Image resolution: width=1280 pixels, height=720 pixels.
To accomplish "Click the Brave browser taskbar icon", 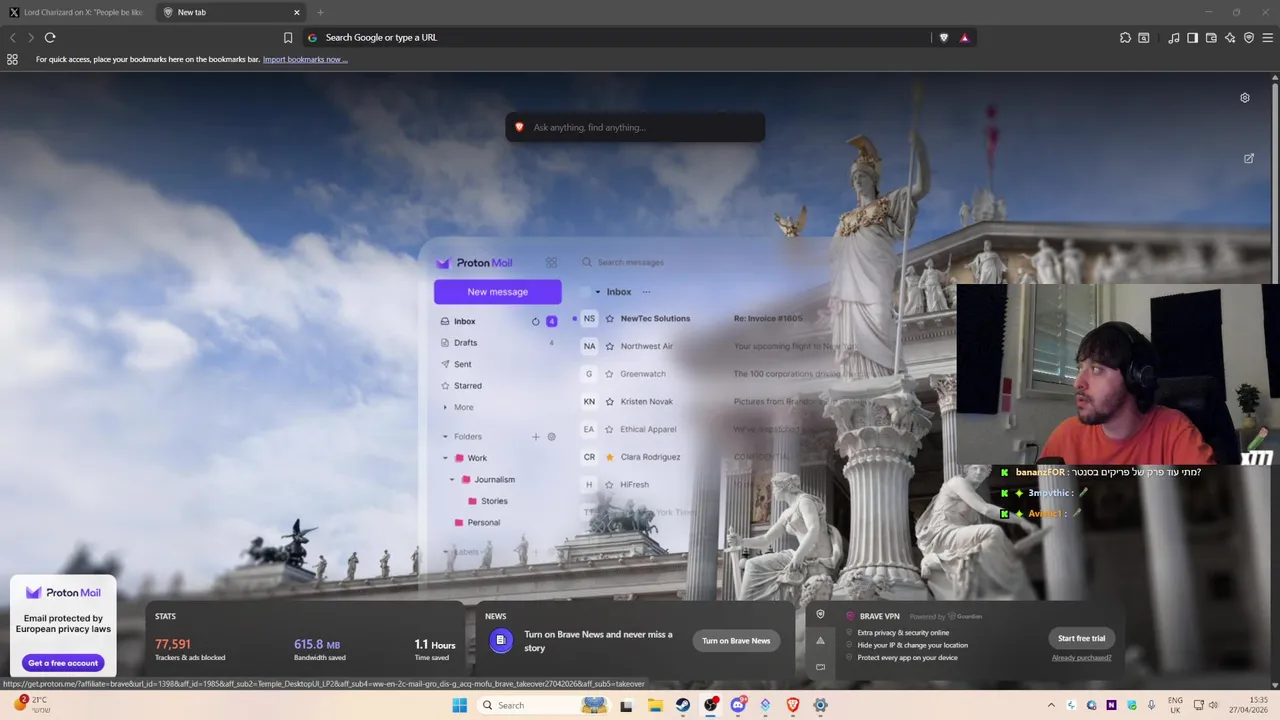I will (793, 705).
